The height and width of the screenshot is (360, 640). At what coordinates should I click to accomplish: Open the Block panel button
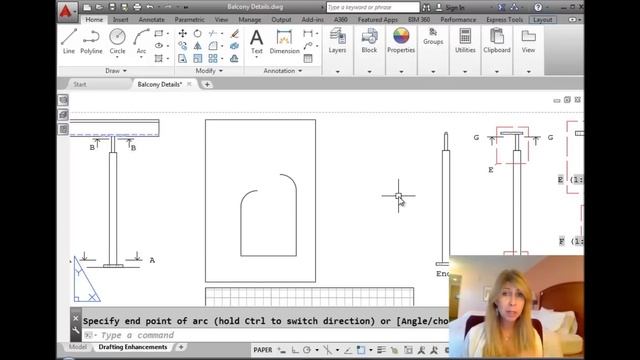[369, 40]
